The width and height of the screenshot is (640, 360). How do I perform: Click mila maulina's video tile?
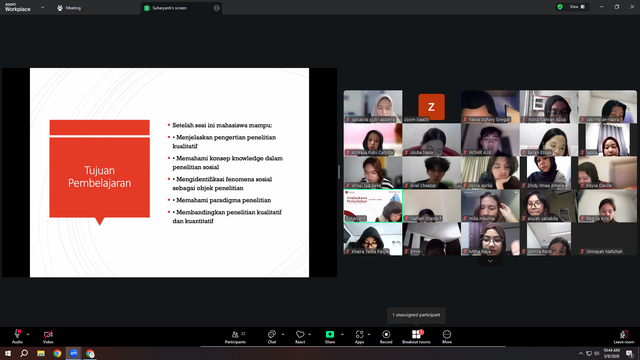(490, 206)
